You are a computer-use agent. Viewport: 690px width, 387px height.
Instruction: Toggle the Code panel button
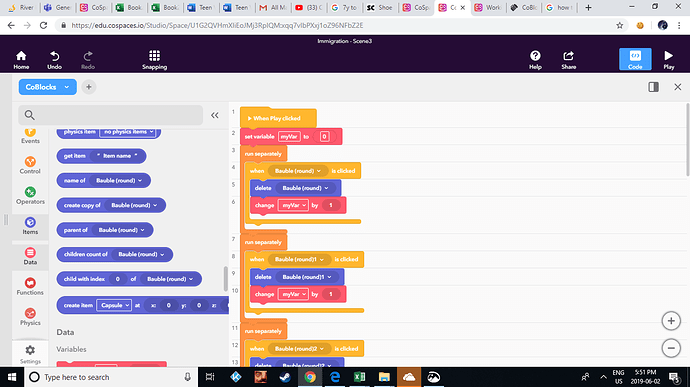[x=635, y=59]
